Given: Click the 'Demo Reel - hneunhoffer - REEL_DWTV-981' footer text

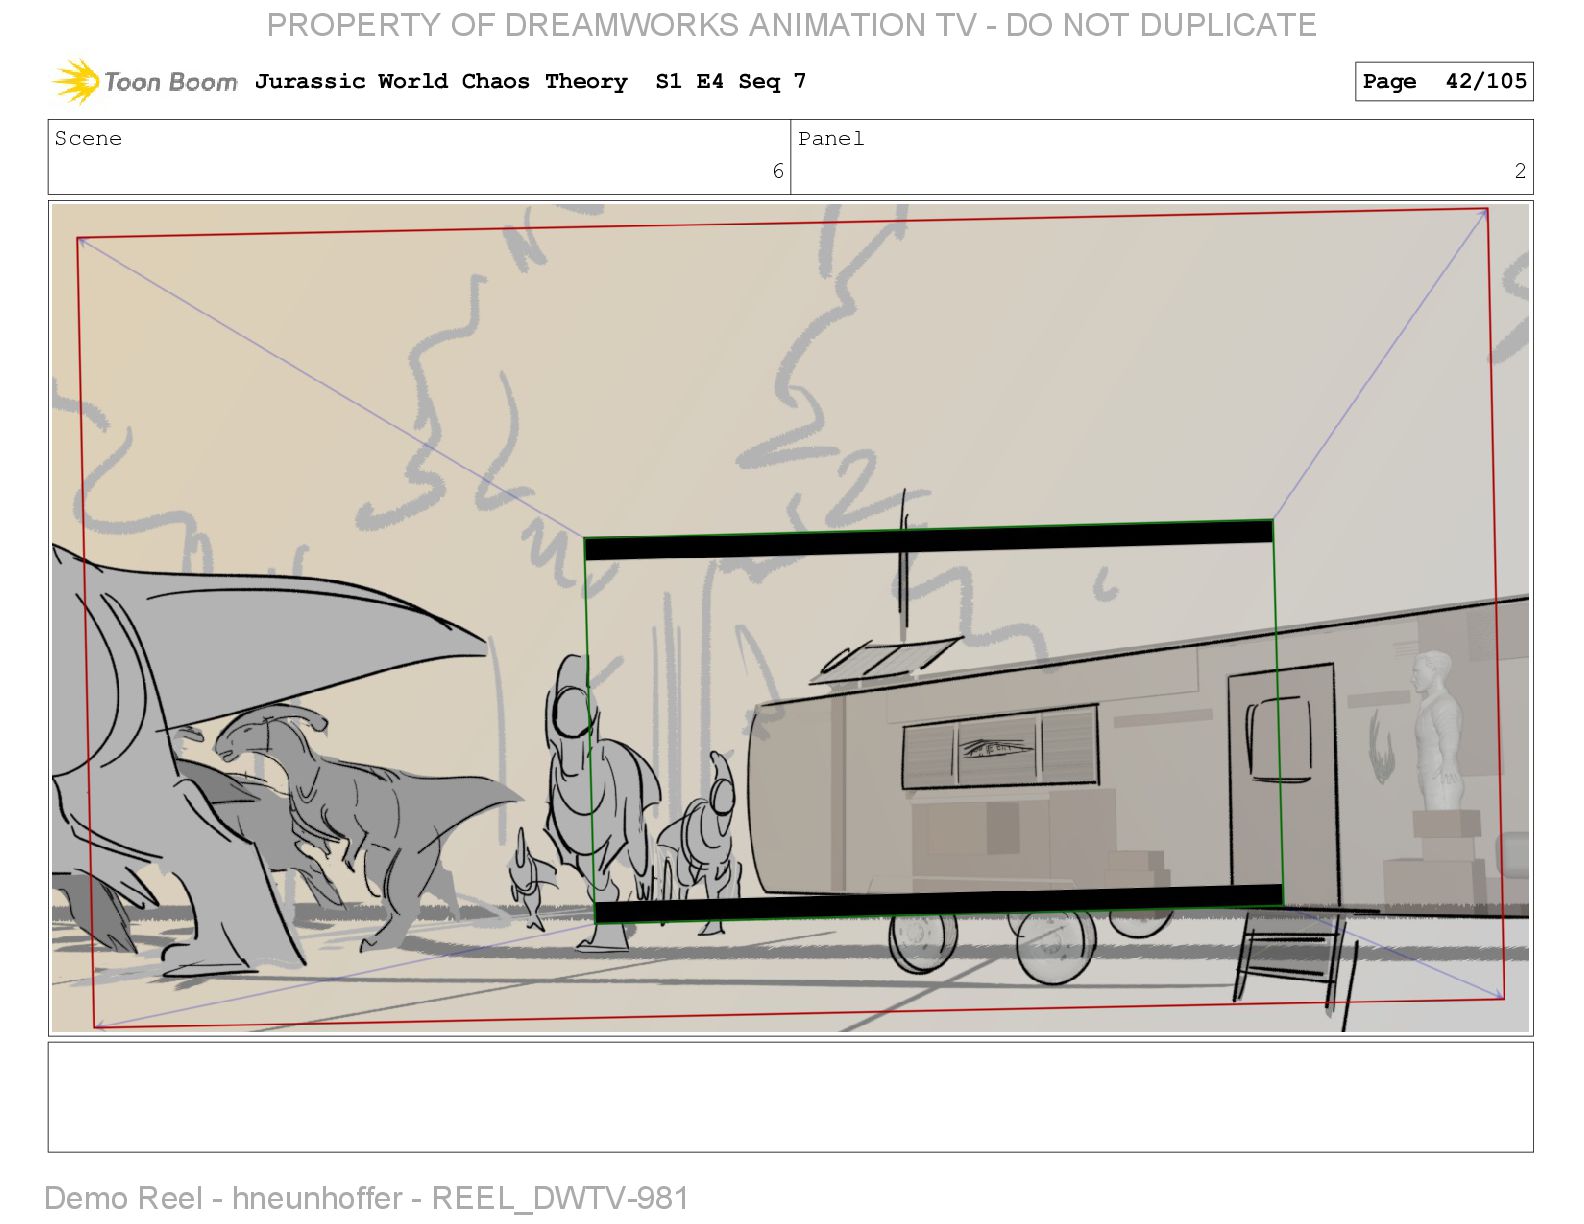Looking at the screenshot, I should click(x=367, y=1198).
